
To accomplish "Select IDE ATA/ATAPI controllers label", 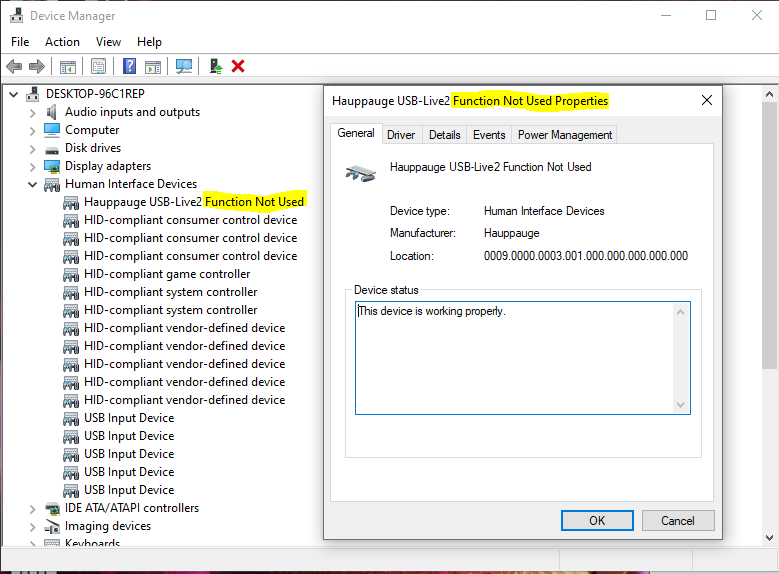I will click(x=132, y=508).
